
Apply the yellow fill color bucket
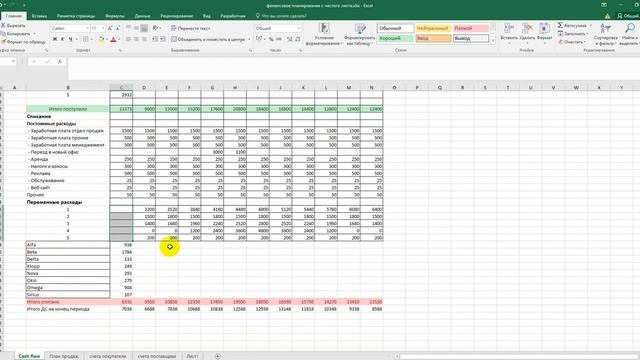101,39
